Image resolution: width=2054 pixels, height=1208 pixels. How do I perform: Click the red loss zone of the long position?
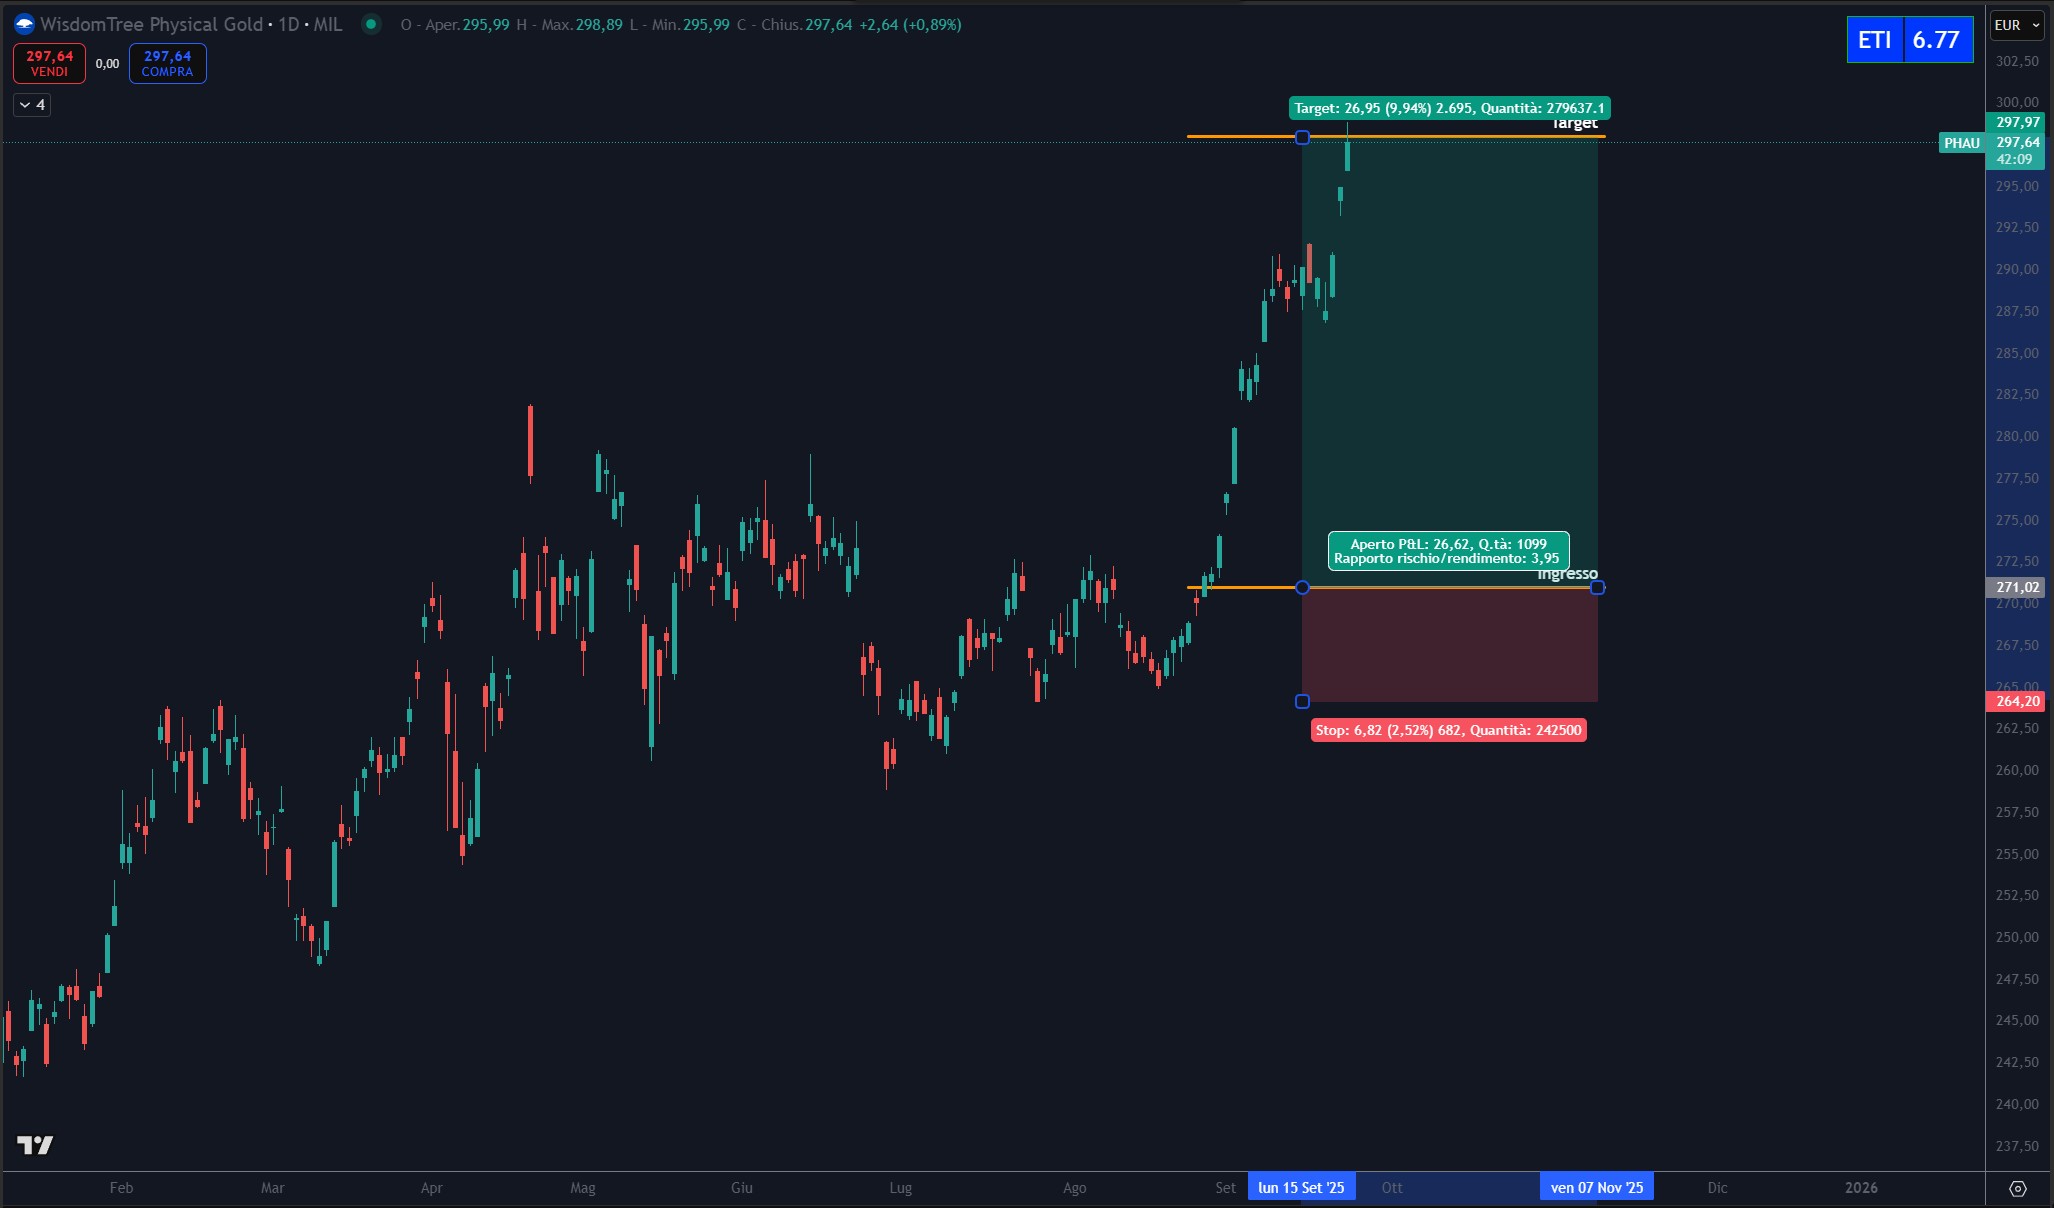(x=1449, y=645)
